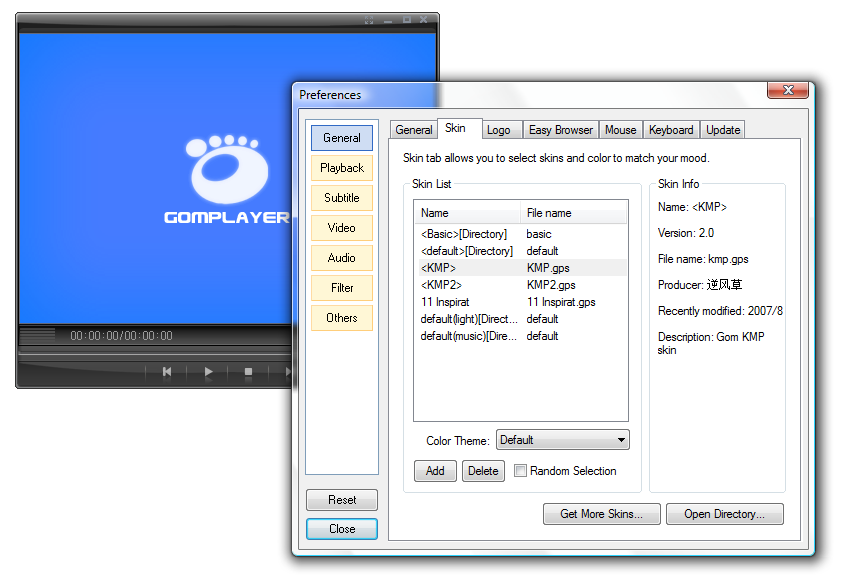The height and width of the screenshot is (575, 854).
Task: Open the Subtitle settings category
Action: click(x=342, y=198)
